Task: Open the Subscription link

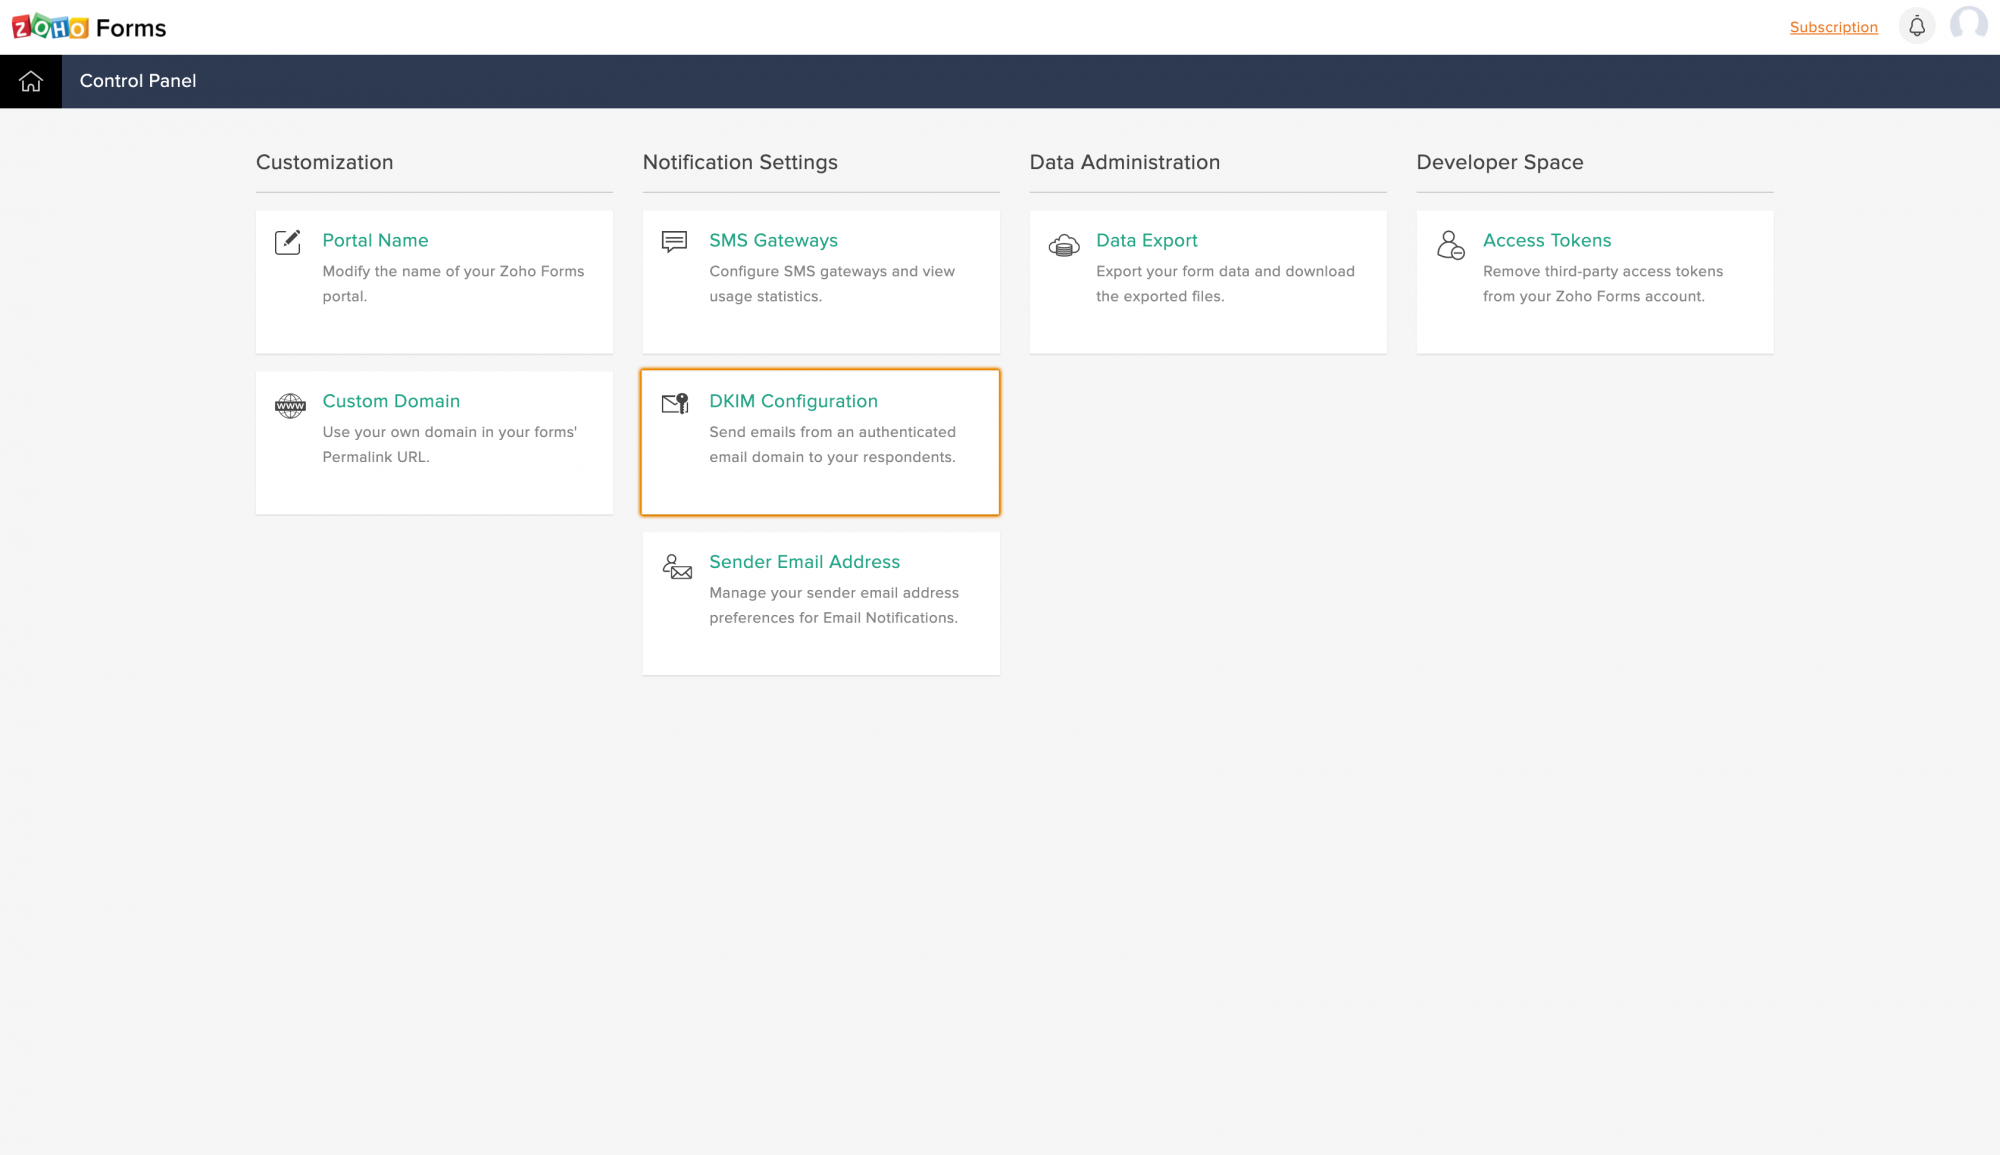Action: coord(1834,27)
